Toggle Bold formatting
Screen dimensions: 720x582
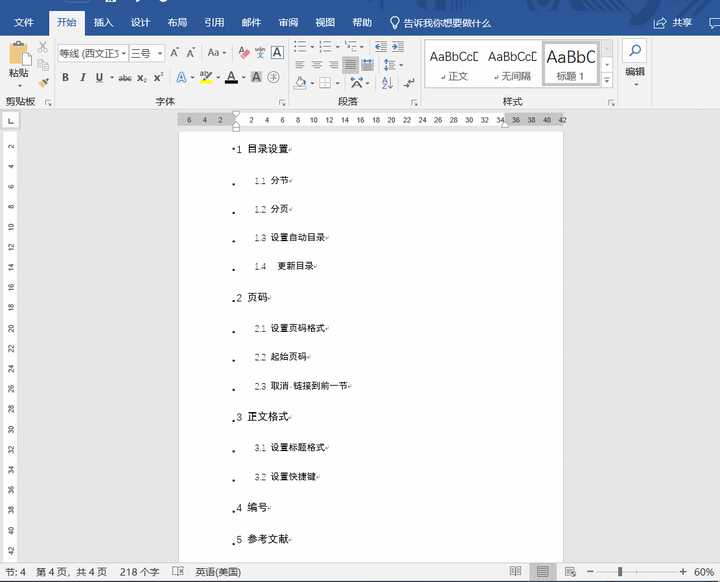pos(66,78)
